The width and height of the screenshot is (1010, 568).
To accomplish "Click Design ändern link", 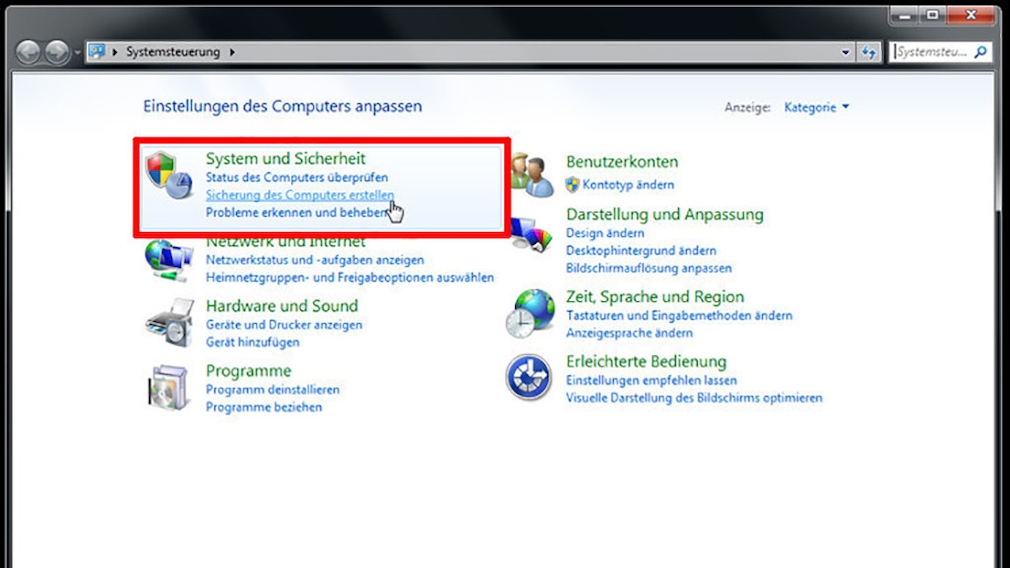I will pos(605,233).
